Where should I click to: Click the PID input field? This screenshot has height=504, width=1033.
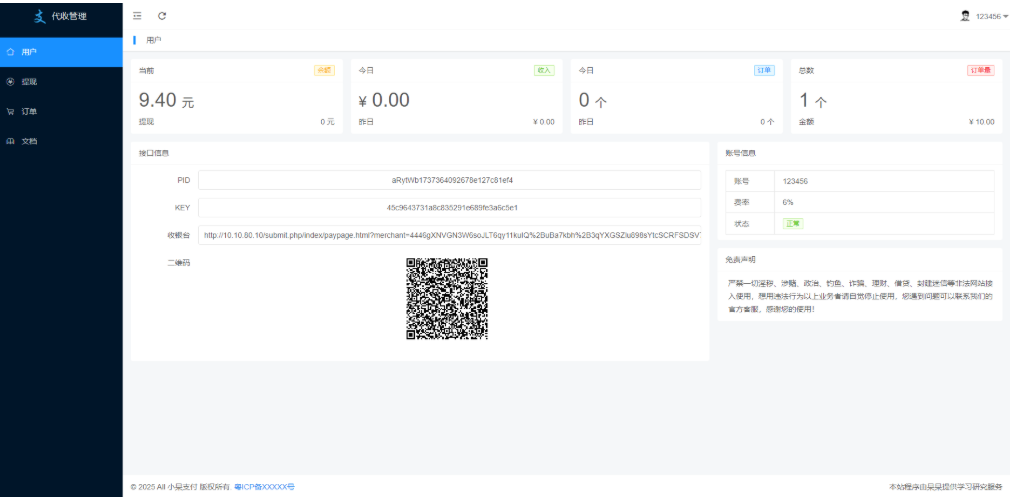(x=449, y=180)
